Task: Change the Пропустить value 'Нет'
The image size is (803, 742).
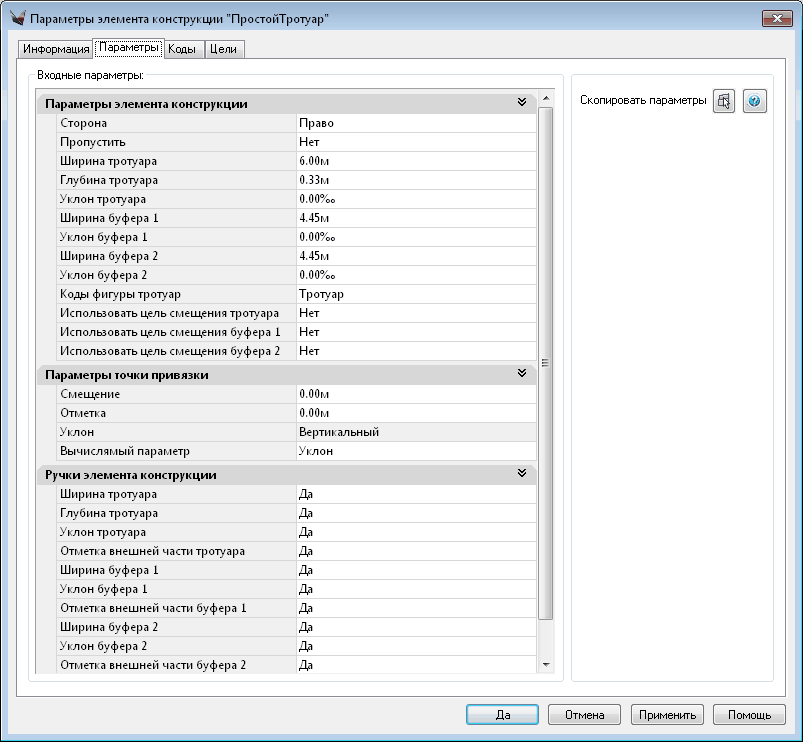Action: [x=414, y=142]
